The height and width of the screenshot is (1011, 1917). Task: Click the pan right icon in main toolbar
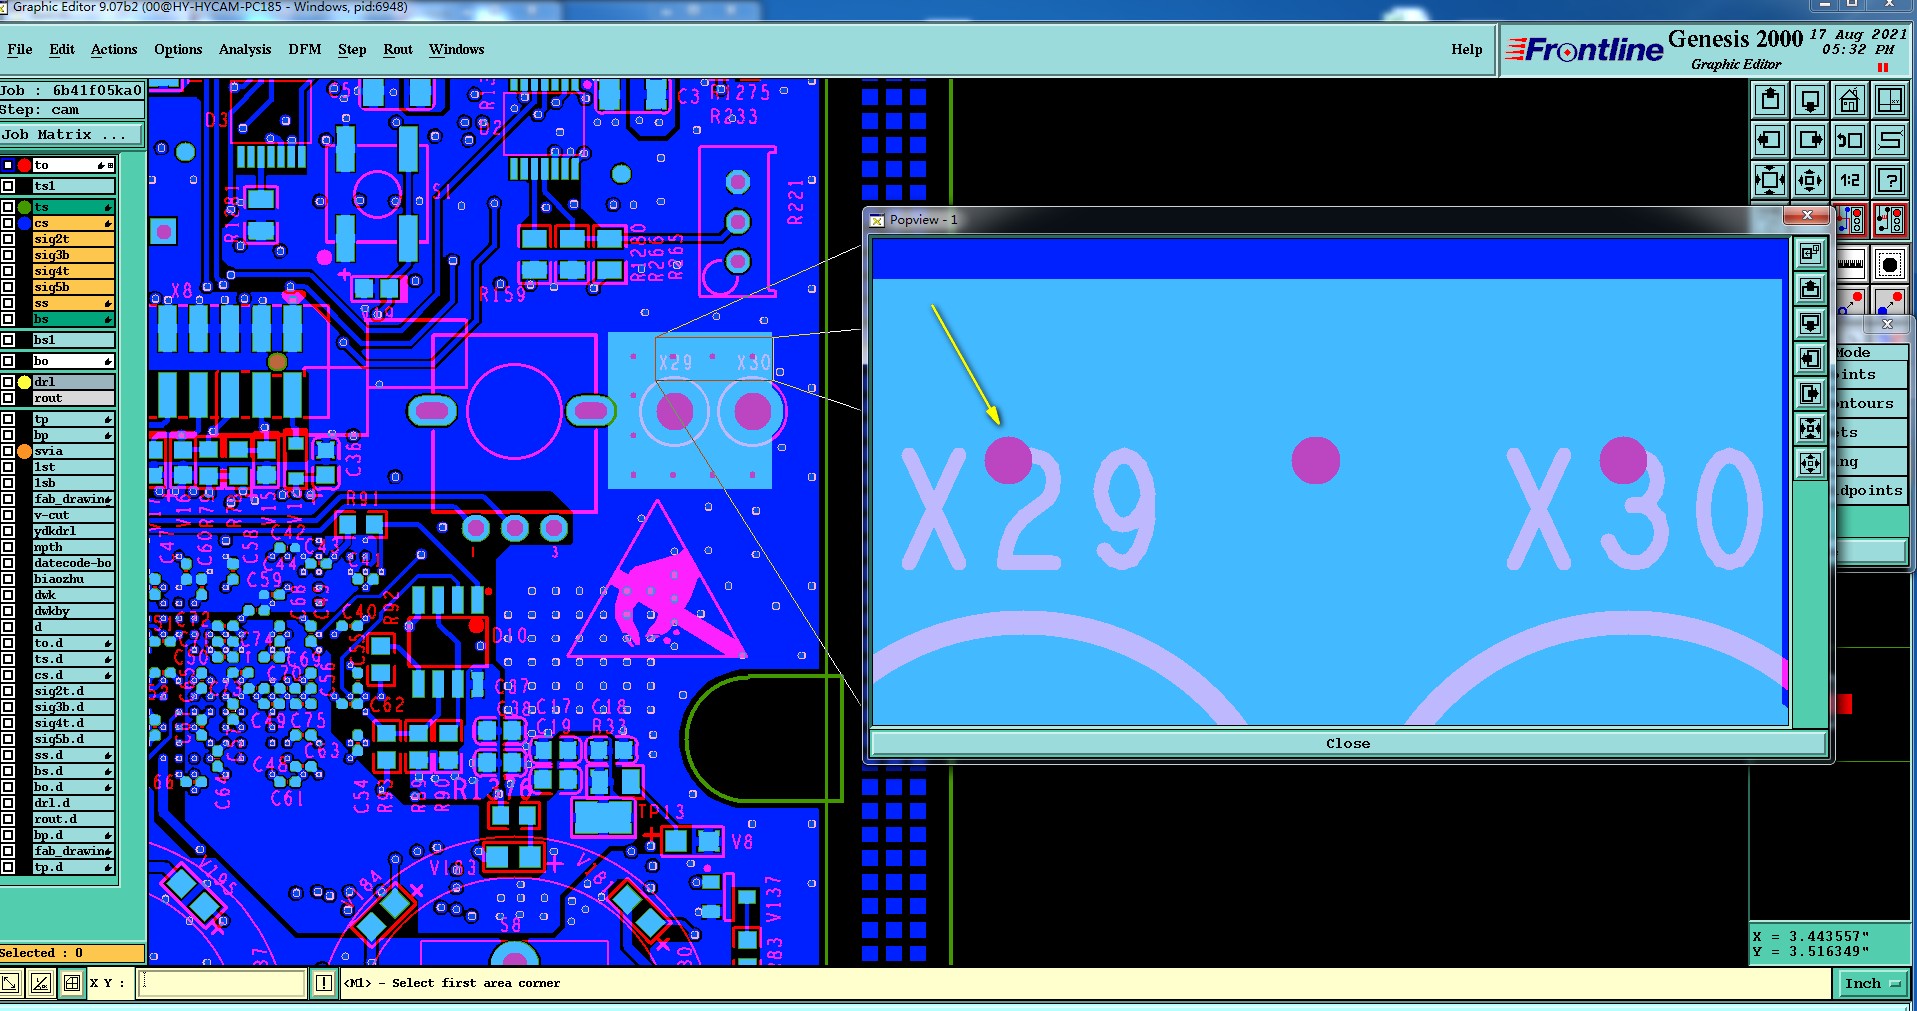click(x=1810, y=140)
